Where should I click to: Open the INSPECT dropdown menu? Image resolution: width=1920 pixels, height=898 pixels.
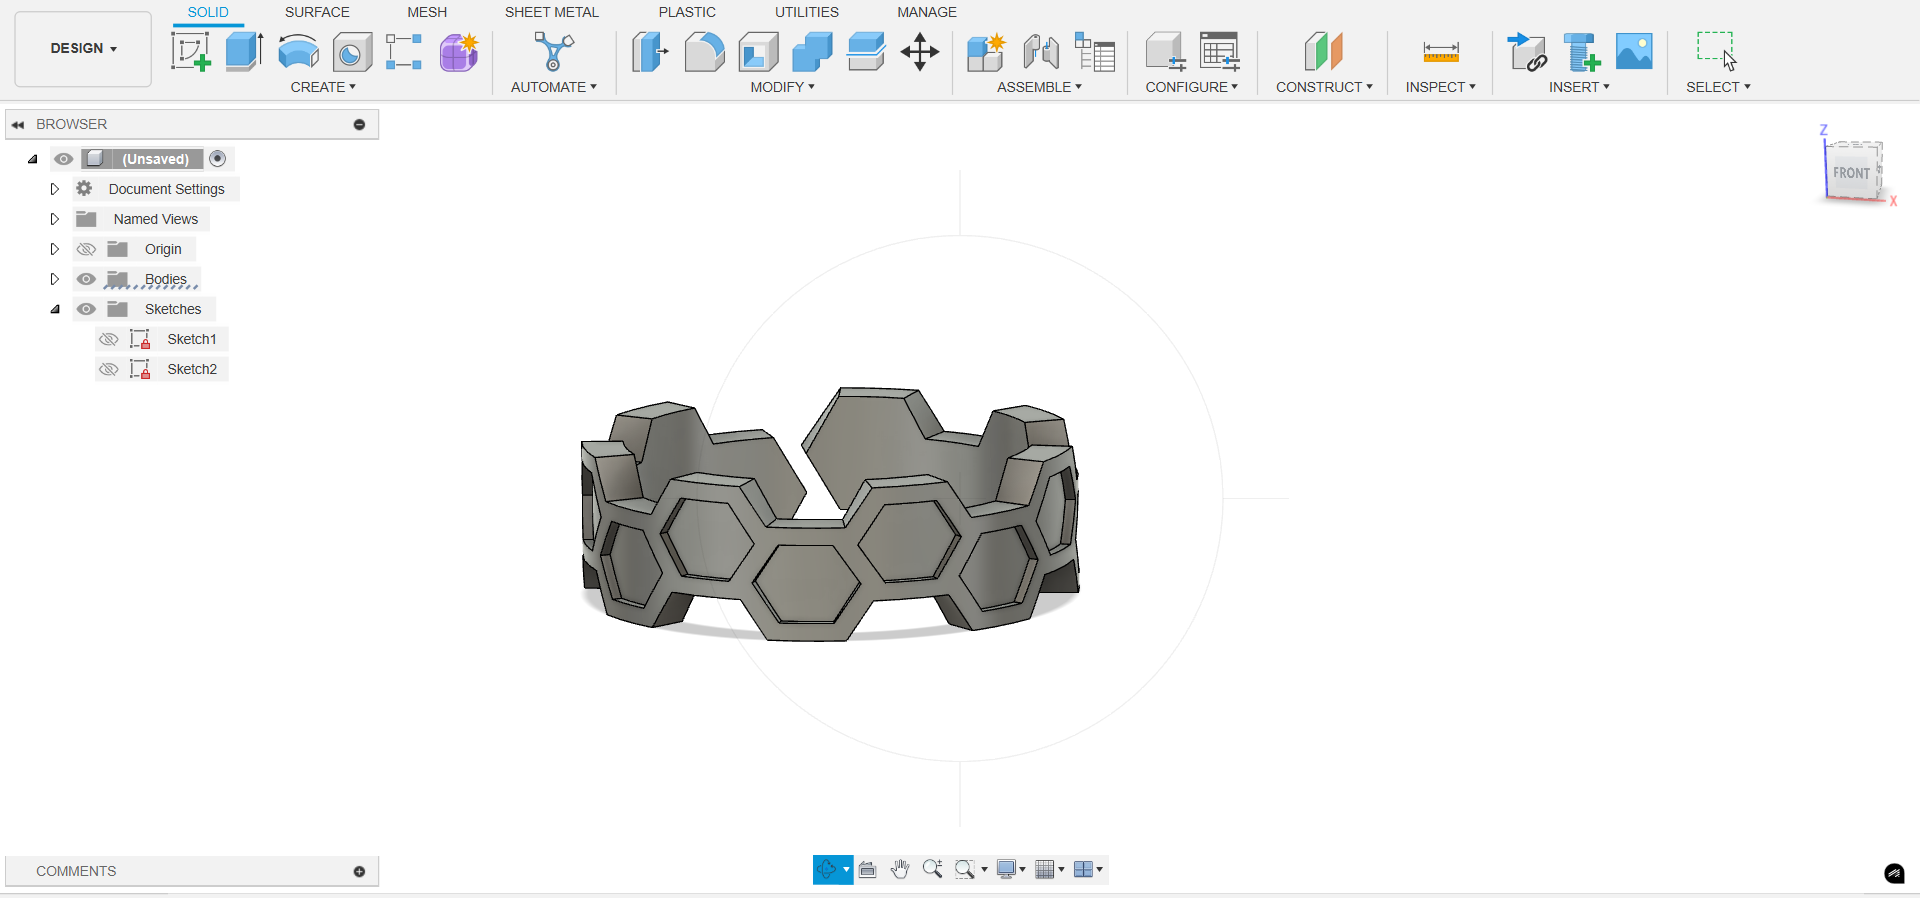point(1440,87)
